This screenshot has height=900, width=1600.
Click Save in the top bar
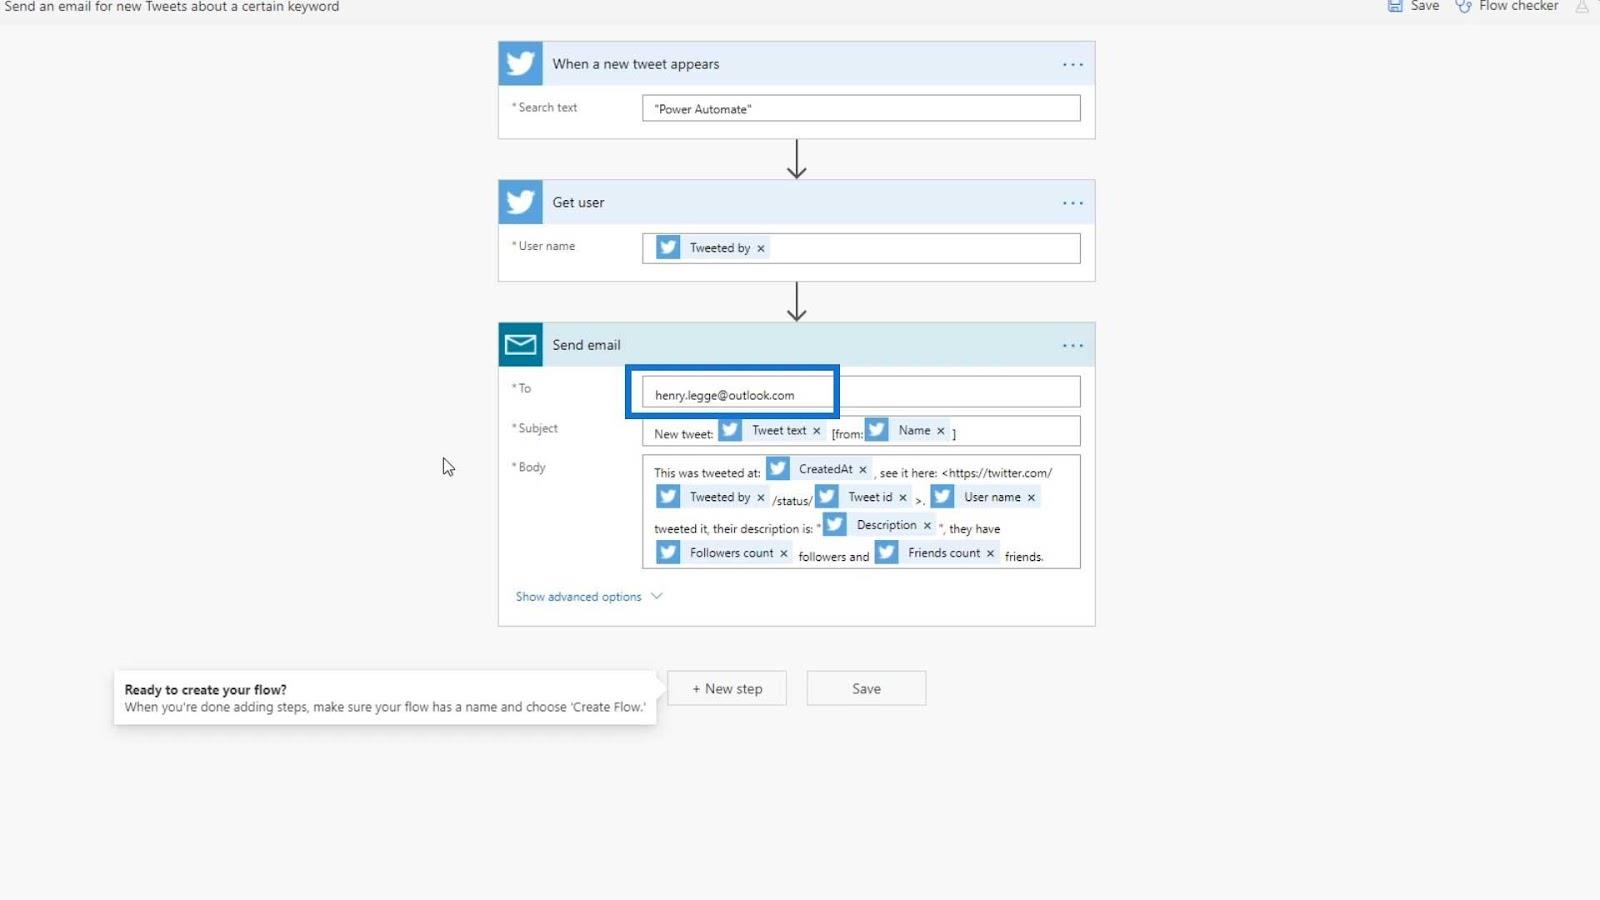(x=1424, y=6)
